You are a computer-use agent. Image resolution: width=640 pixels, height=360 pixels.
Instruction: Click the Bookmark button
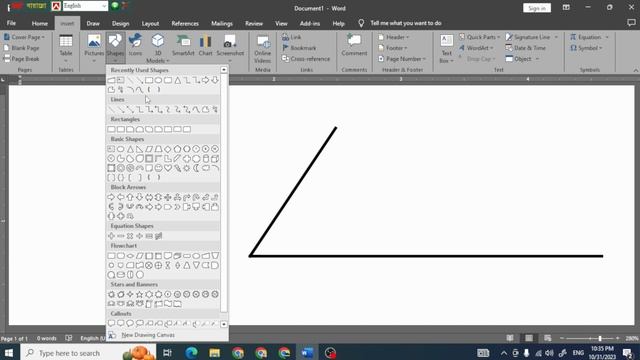tap(299, 48)
